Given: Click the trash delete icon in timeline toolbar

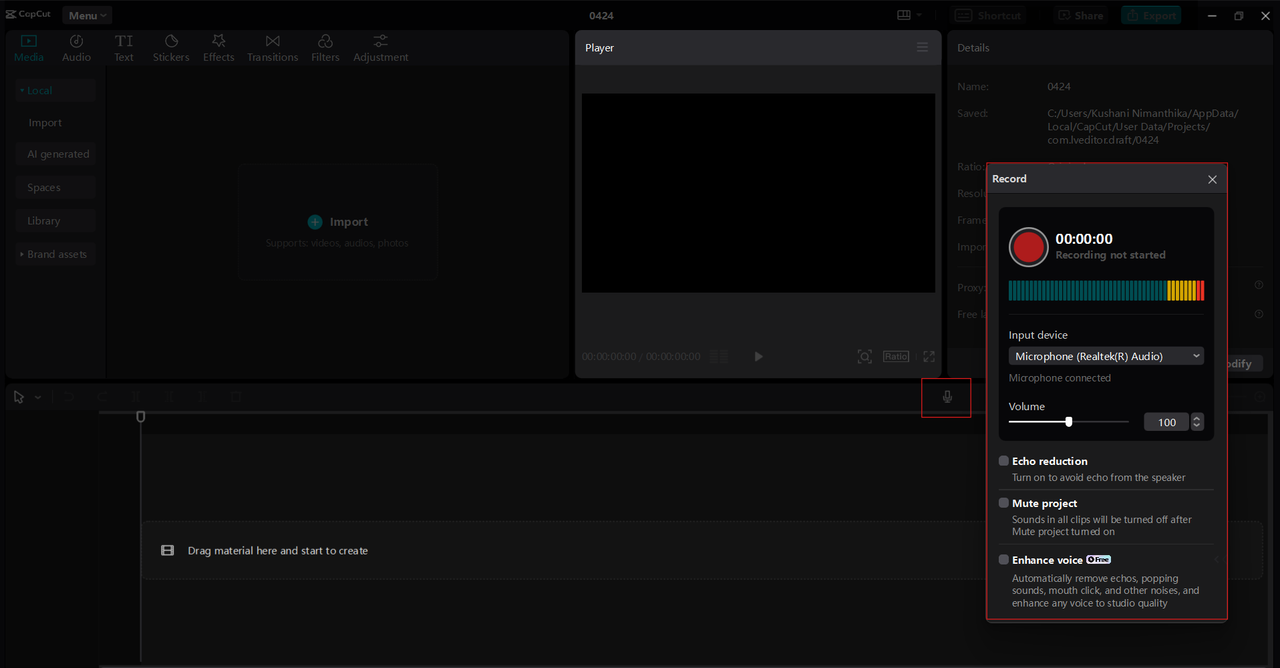Looking at the screenshot, I should [x=236, y=397].
